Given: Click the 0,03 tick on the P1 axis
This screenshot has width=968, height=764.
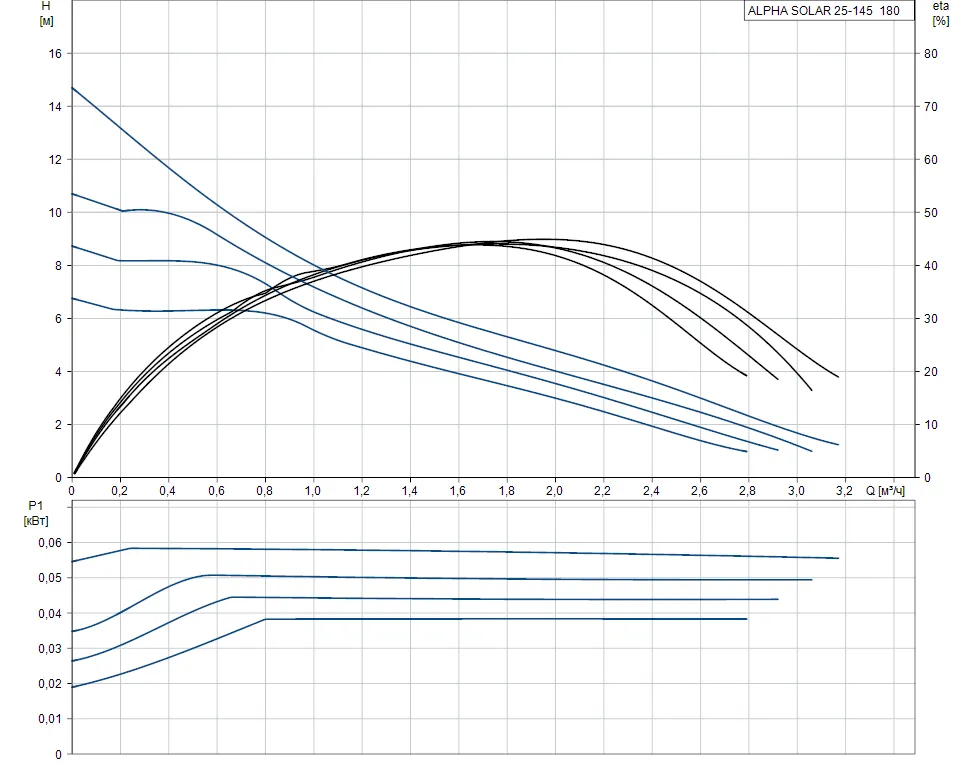Looking at the screenshot, I should pyautogui.click(x=50, y=649).
